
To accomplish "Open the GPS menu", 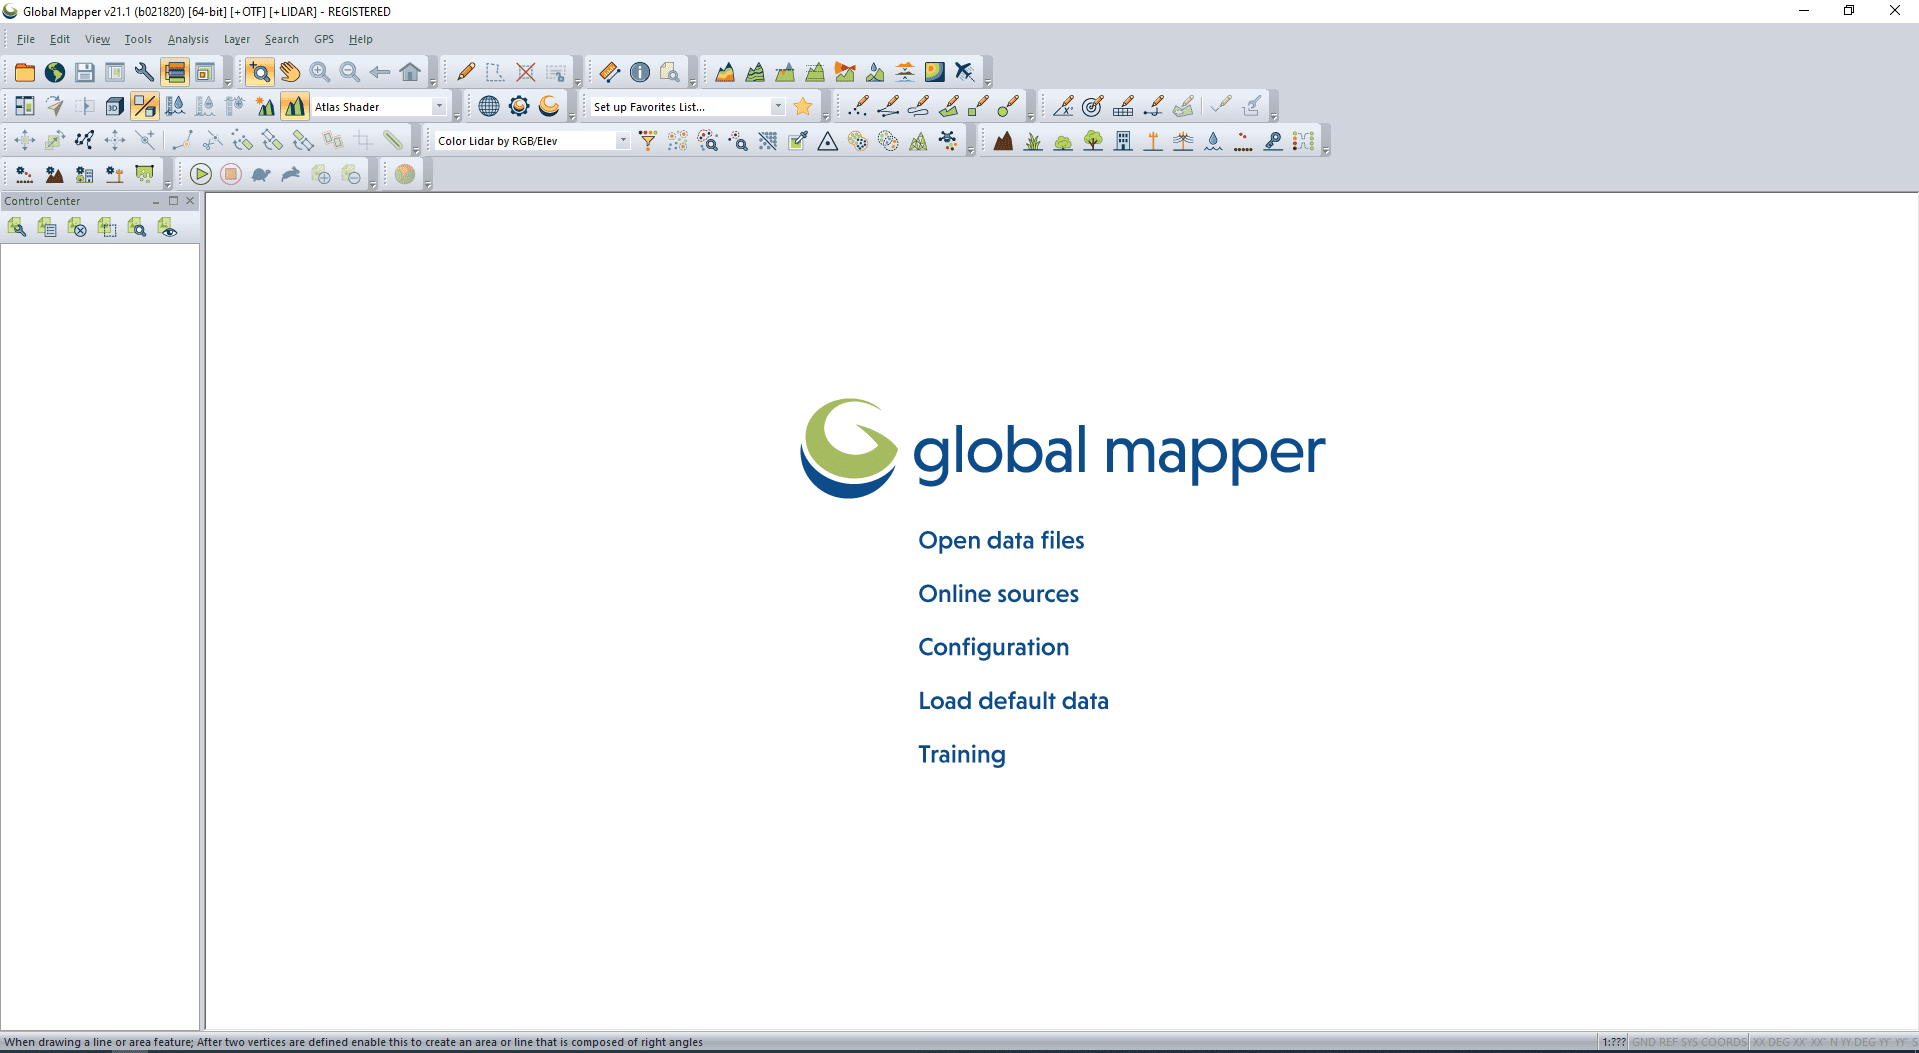I will [x=323, y=39].
